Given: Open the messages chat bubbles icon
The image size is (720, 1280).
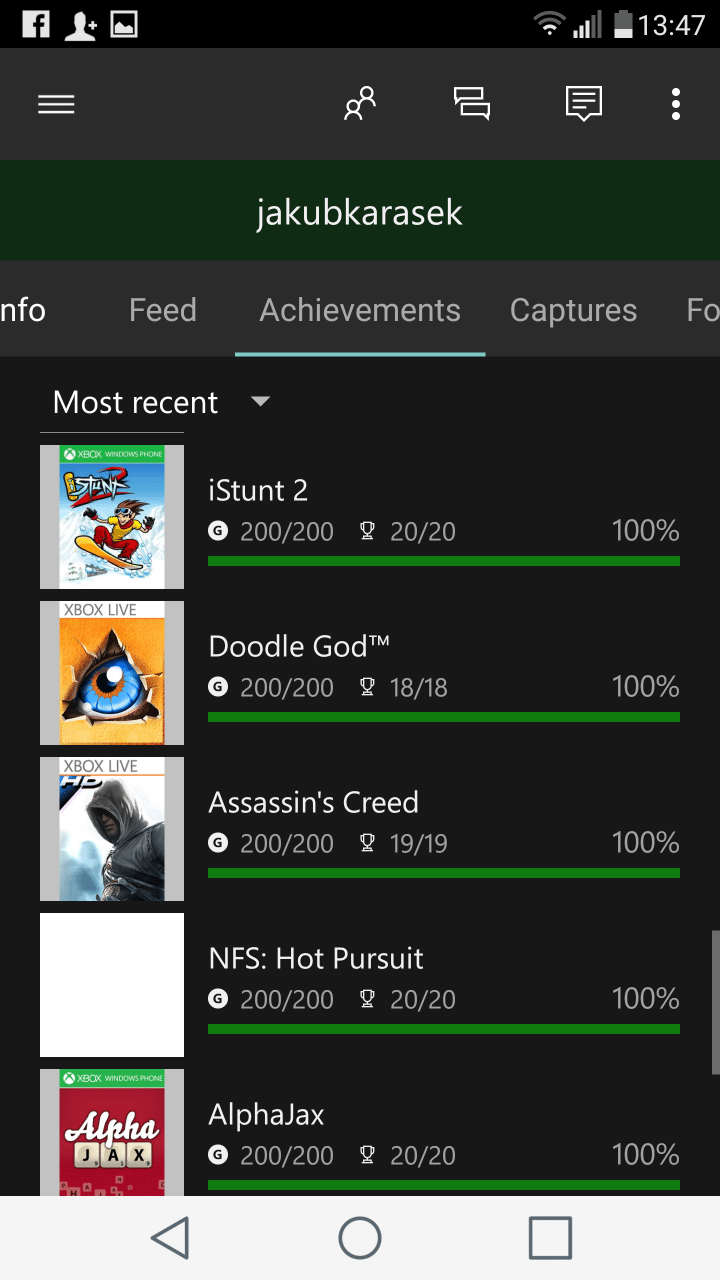Looking at the screenshot, I should click(x=472, y=104).
